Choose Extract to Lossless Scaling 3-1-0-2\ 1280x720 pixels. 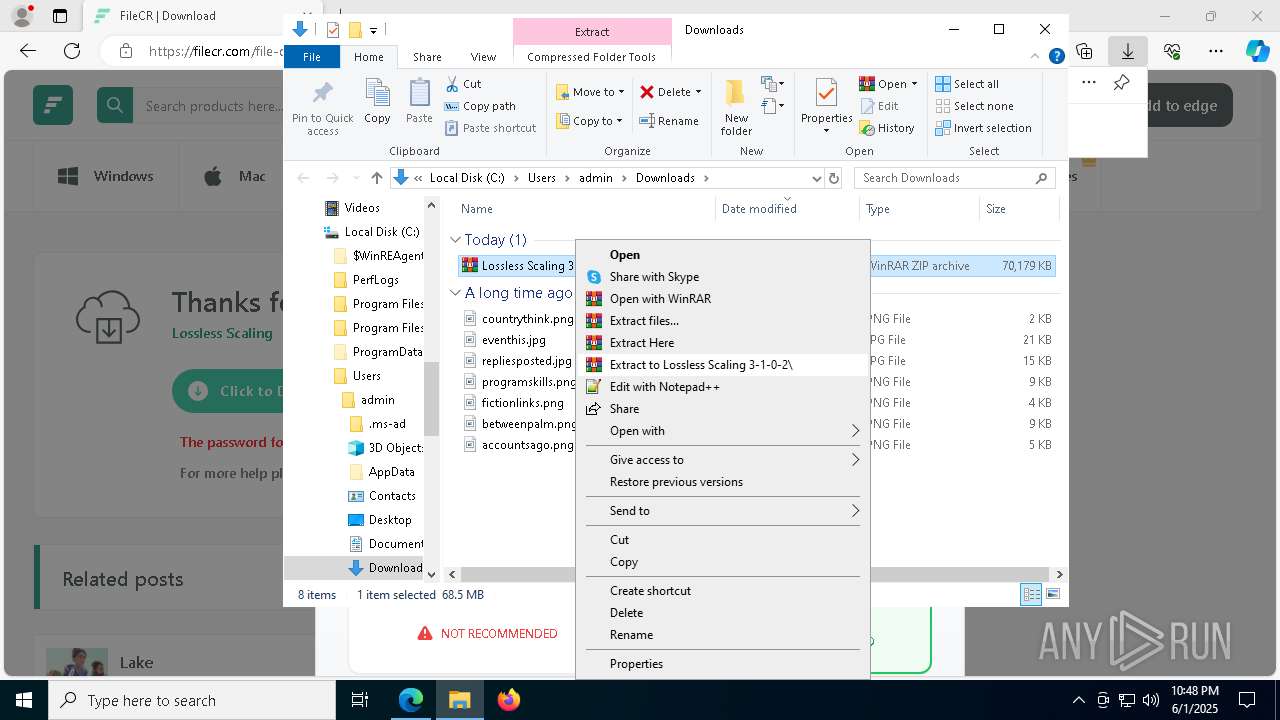coord(724,365)
